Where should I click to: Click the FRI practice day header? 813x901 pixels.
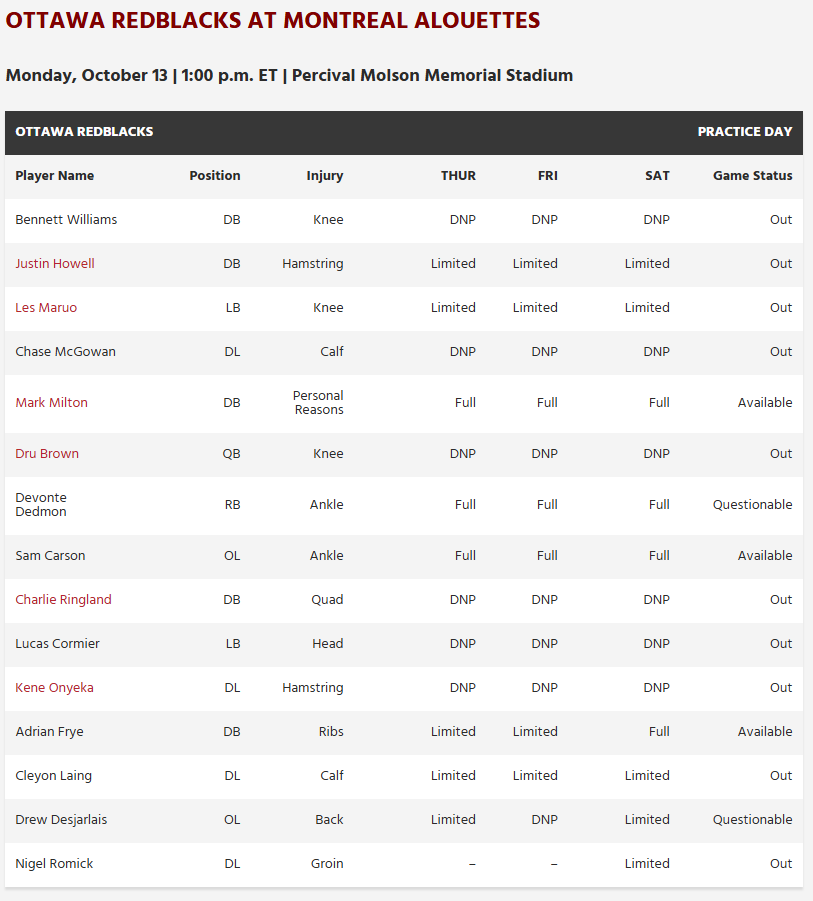click(x=547, y=176)
